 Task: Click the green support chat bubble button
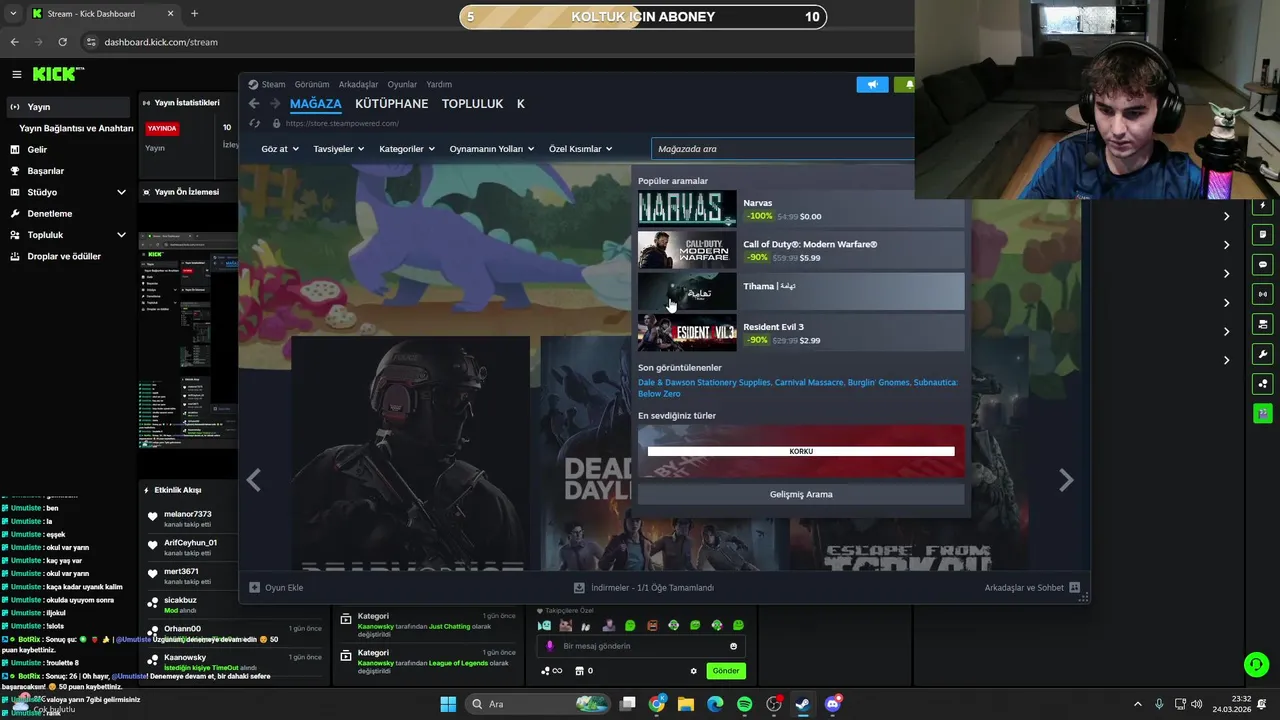pyautogui.click(x=1255, y=664)
